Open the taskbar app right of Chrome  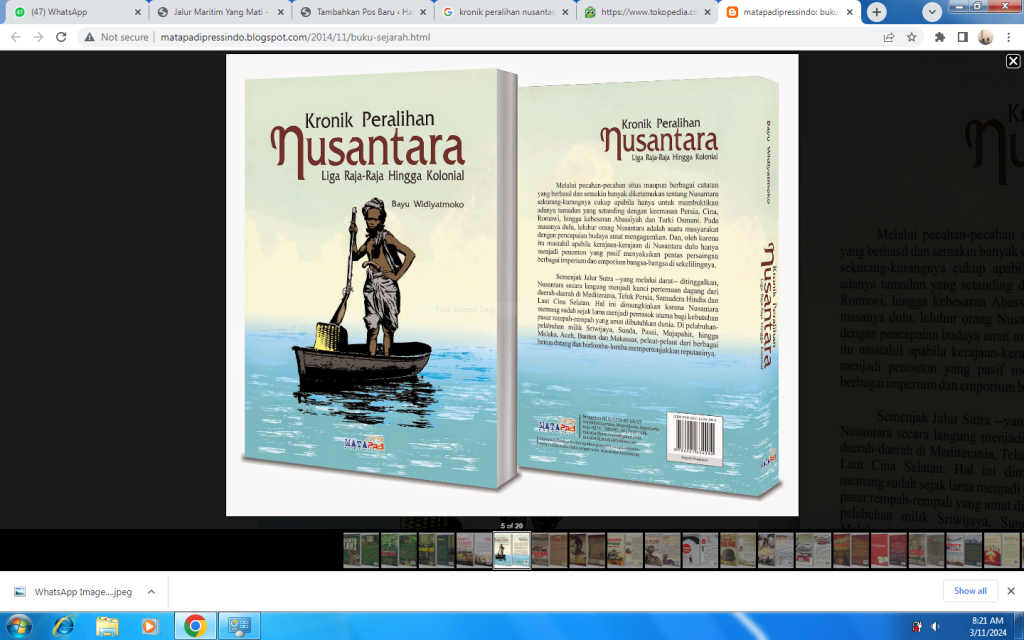pyautogui.click(x=239, y=626)
